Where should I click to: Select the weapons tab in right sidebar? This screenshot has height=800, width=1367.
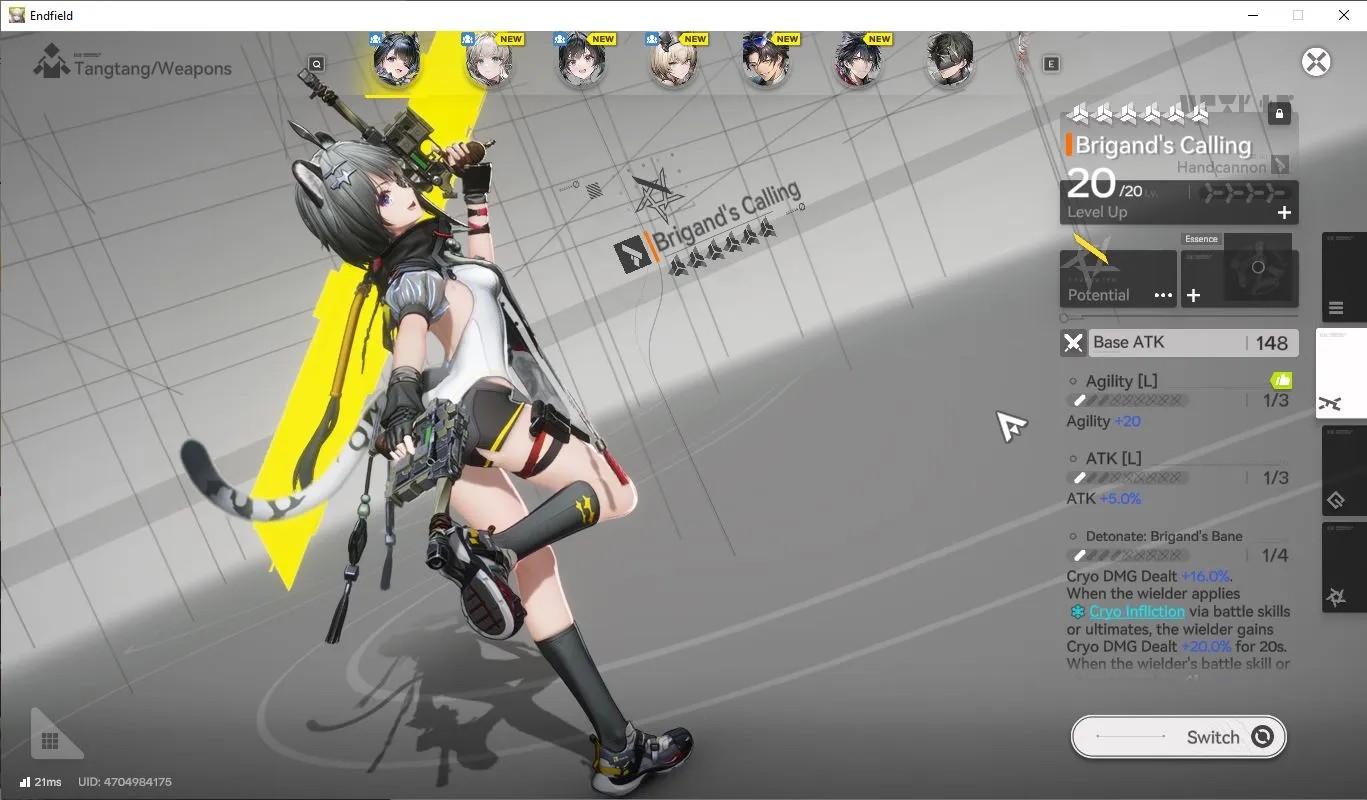1341,373
